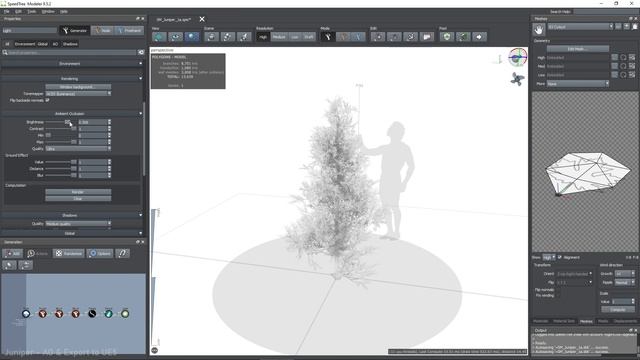Select the first blue node in generation graph
The height and width of the screenshot is (360, 640).
click(26, 313)
